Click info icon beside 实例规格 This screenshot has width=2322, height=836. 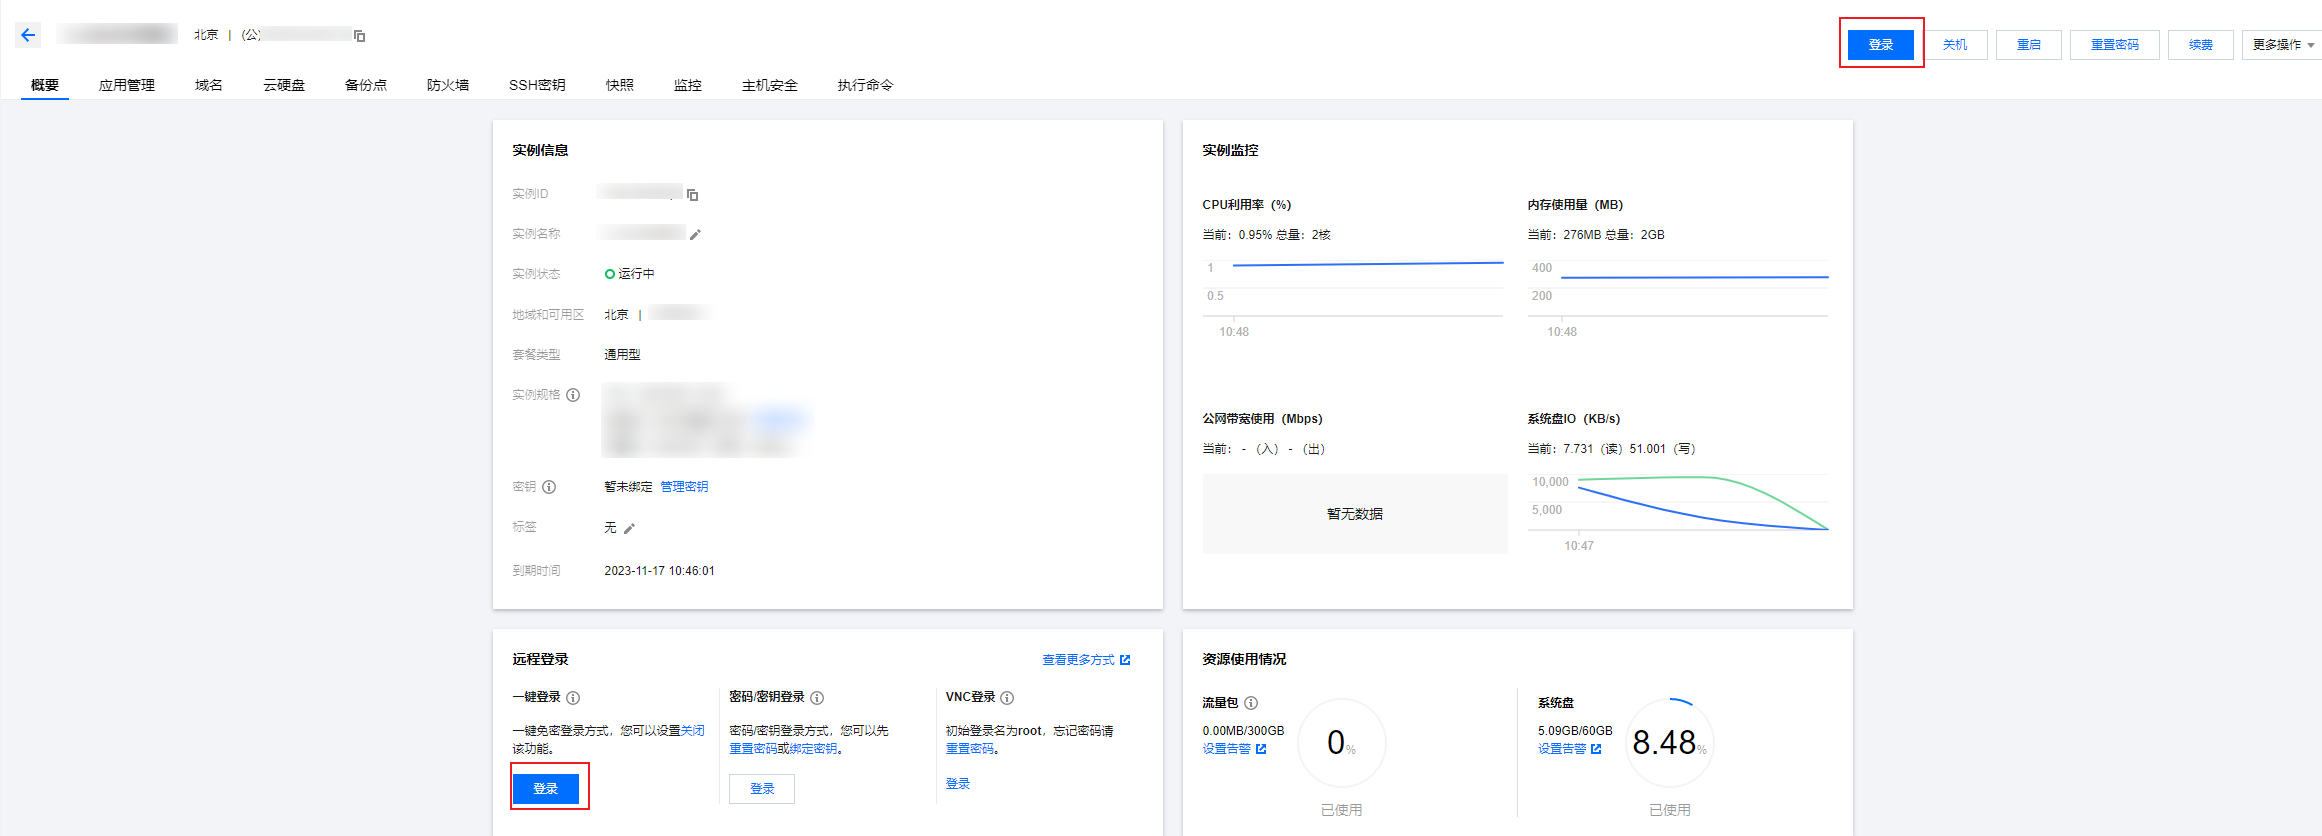coord(573,395)
